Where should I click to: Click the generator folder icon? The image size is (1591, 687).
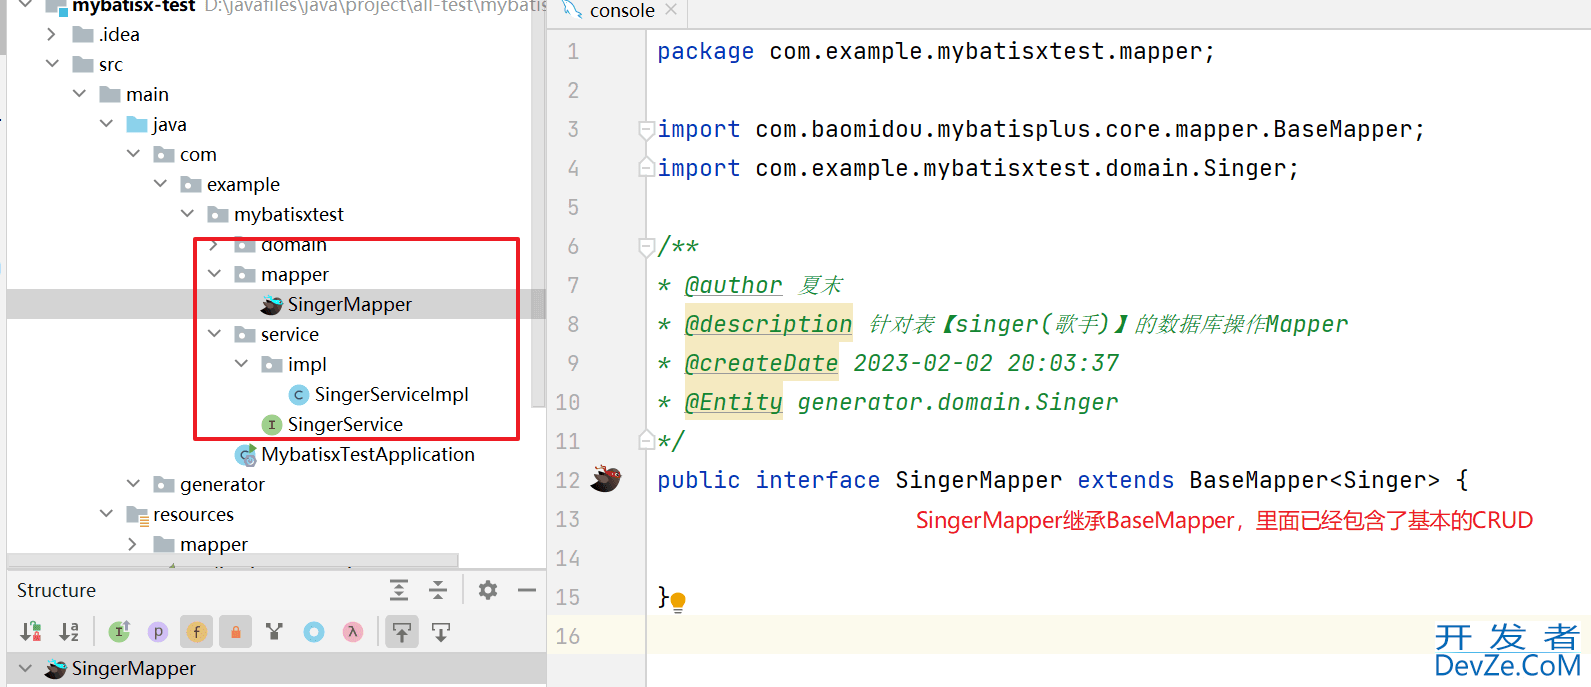click(x=164, y=484)
